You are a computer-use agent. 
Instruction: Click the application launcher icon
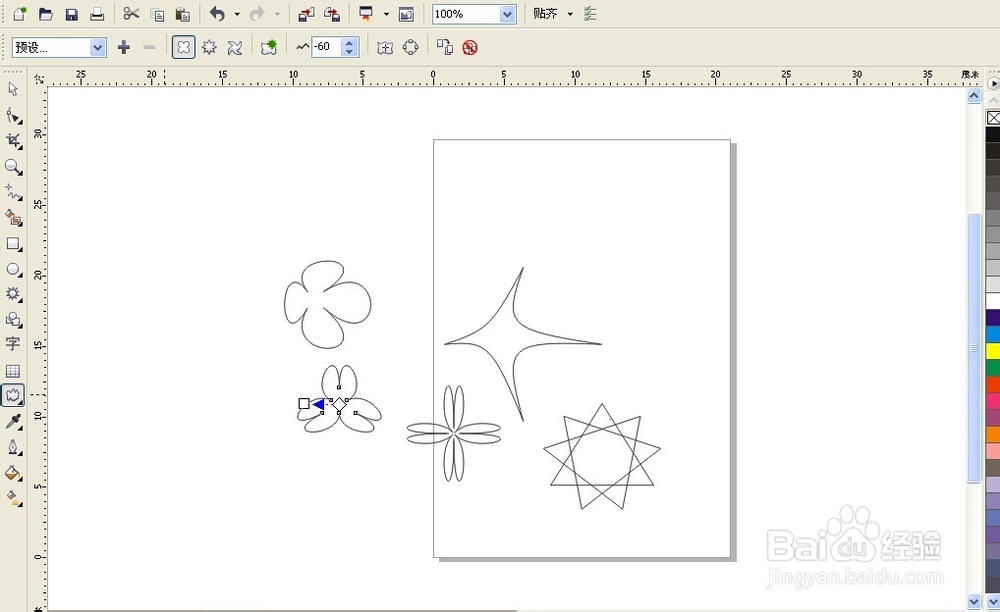(366, 13)
